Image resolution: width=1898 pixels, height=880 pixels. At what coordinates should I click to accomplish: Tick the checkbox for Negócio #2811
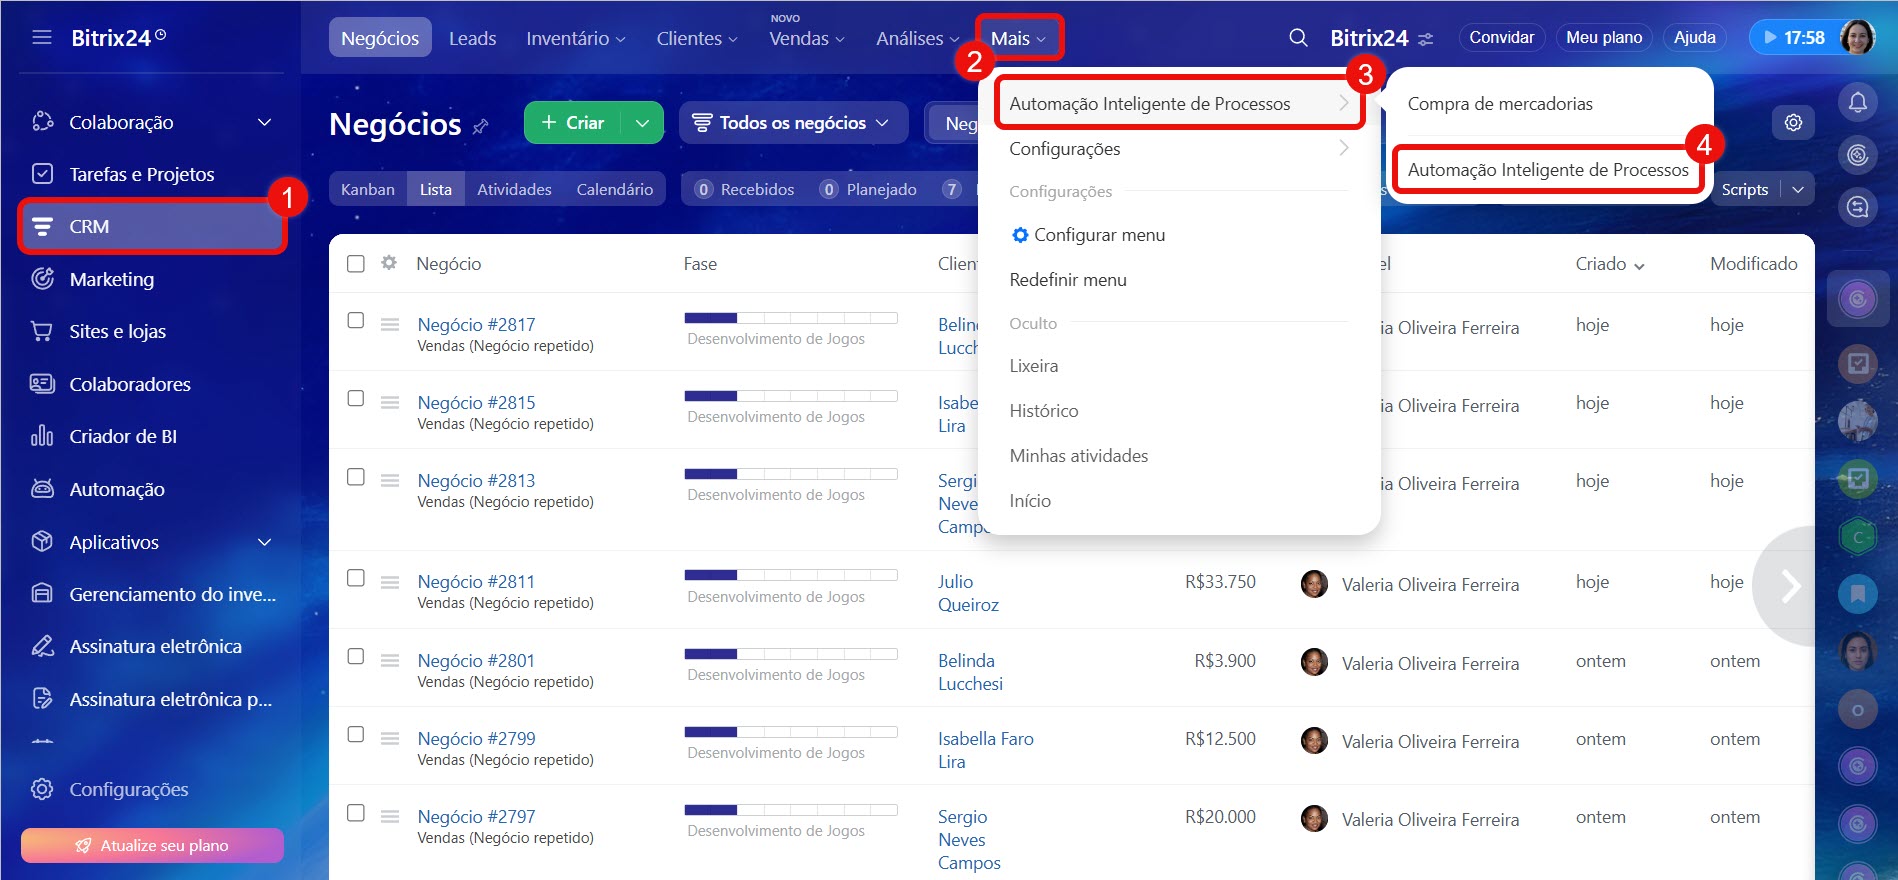[355, 578]
